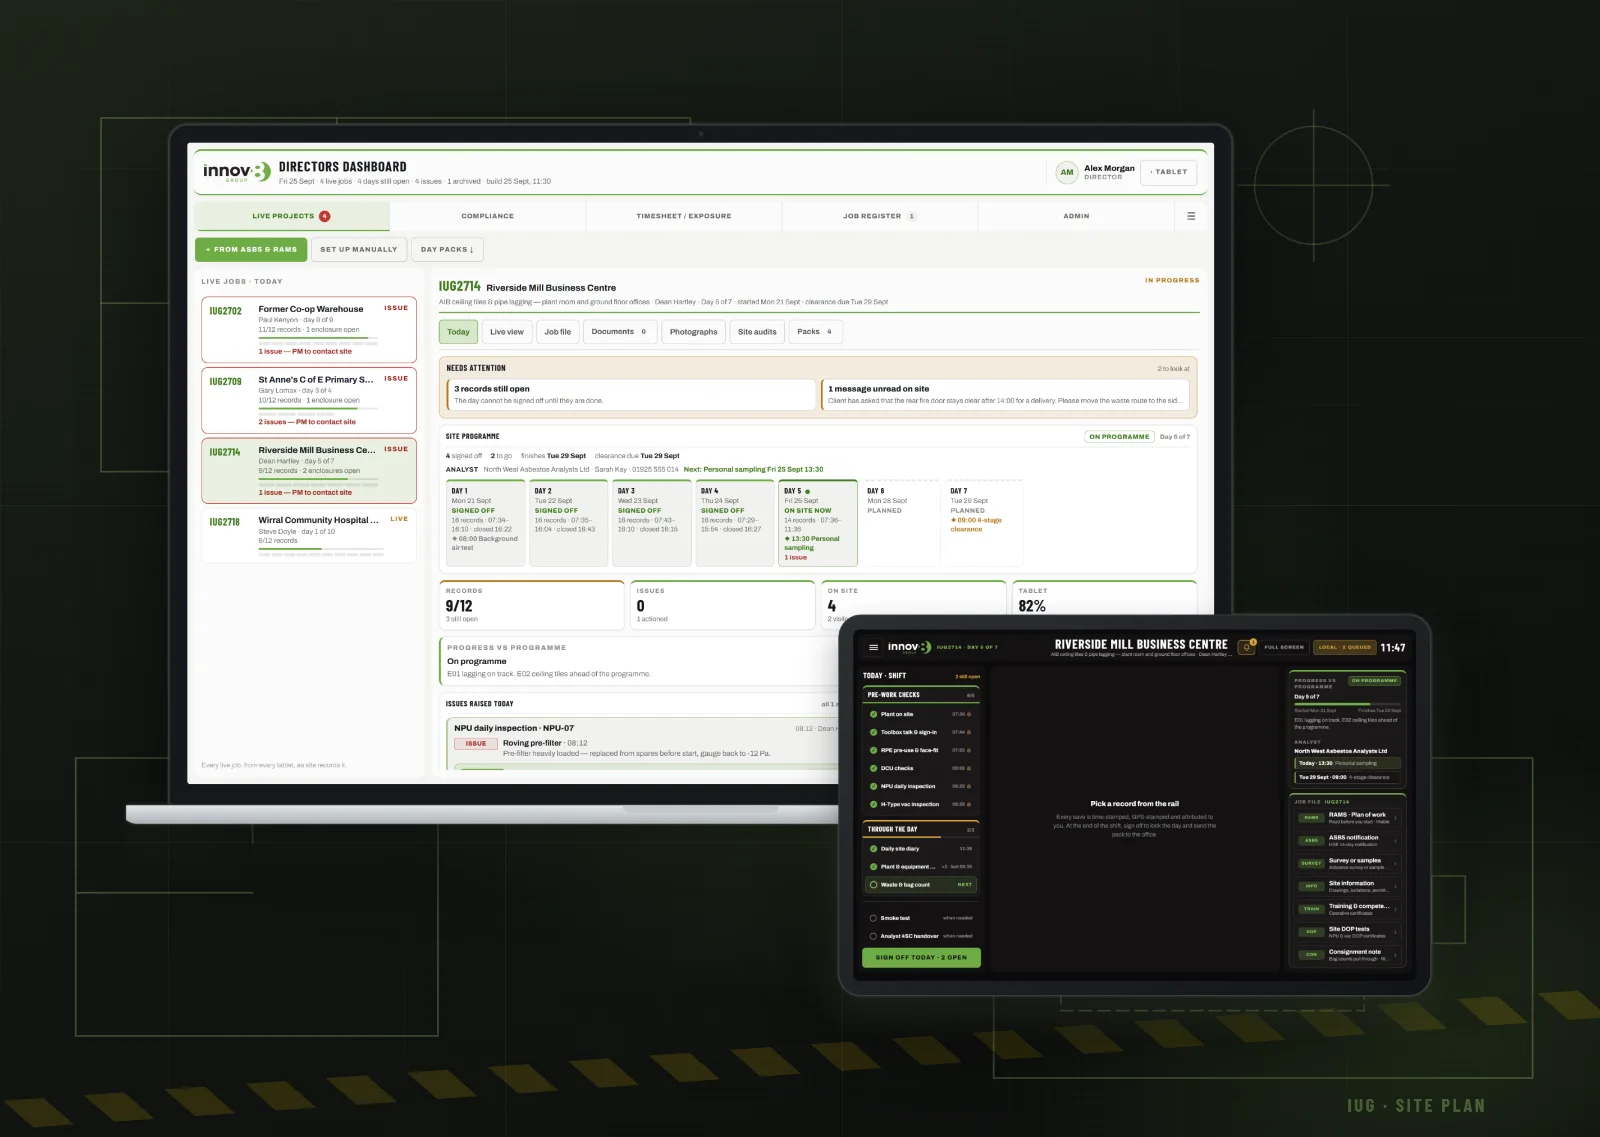Click the lock icon beside H-Type vac inspection
The image size is (1600, 1137).
(x=969, y=804)
